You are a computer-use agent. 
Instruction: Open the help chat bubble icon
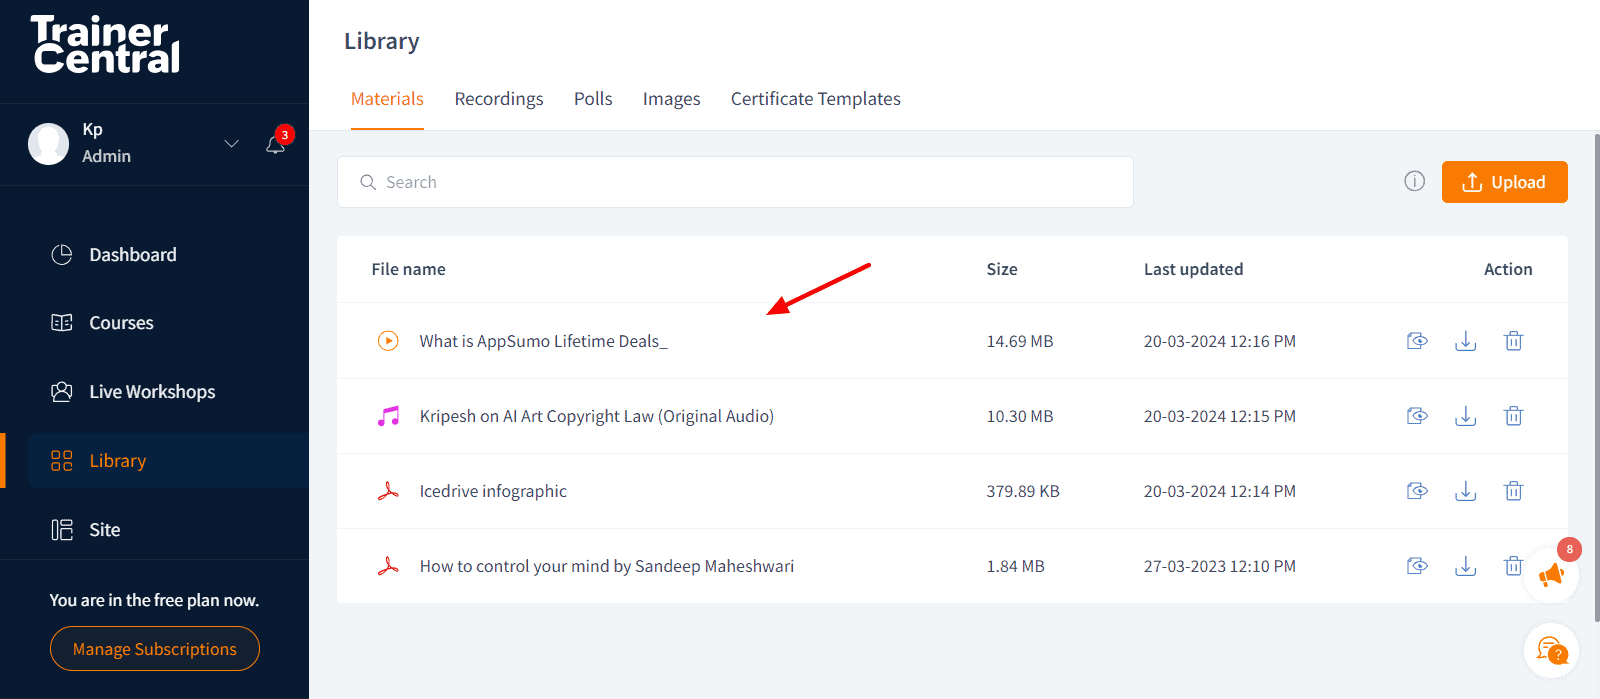point(1551,650)
